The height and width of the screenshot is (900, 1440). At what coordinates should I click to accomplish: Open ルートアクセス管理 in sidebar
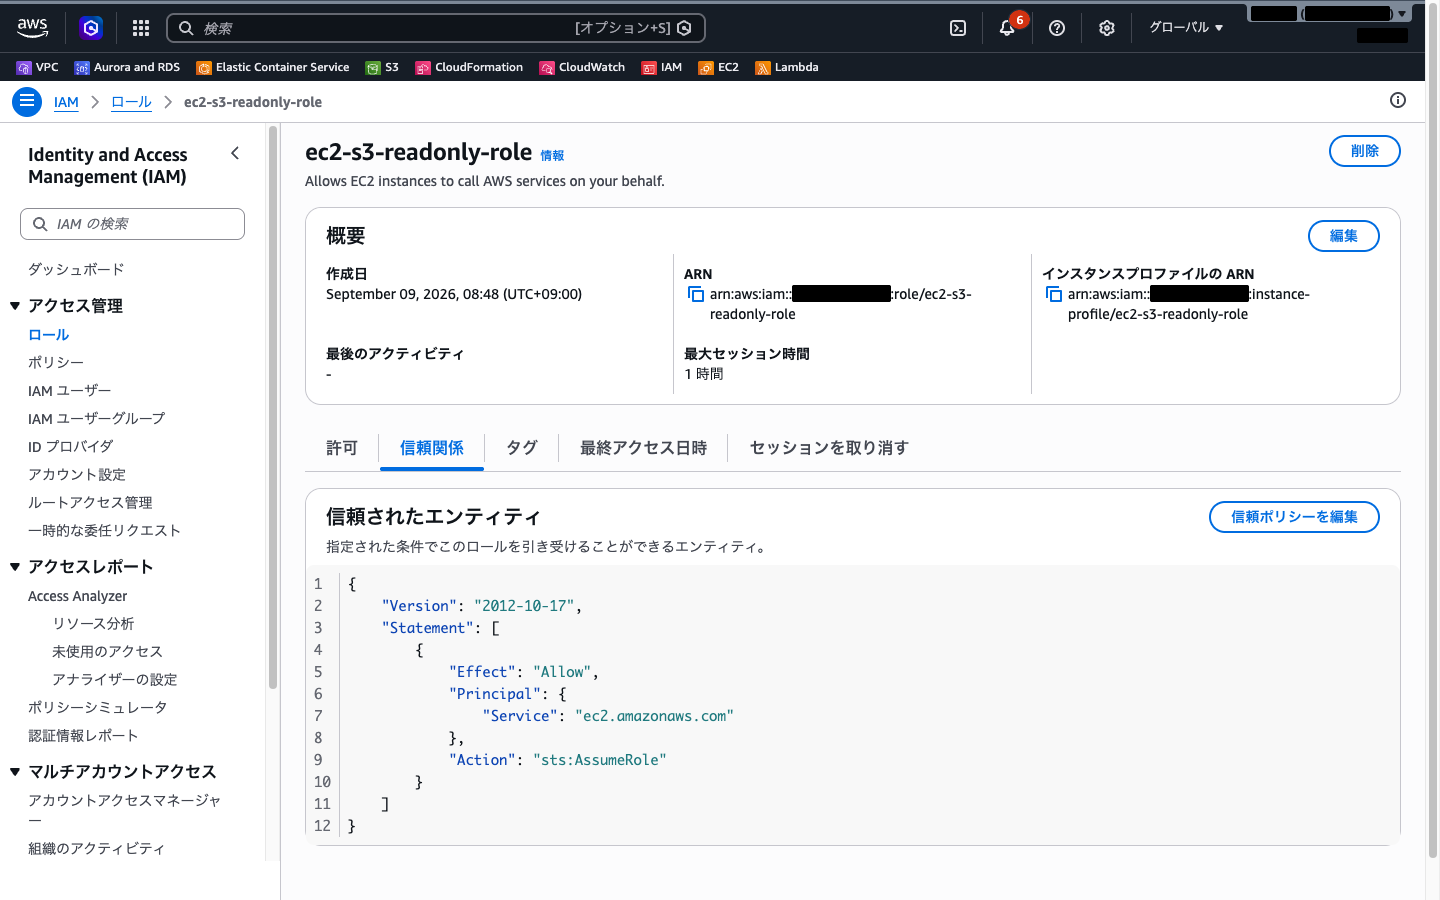(x=90, y=503)
